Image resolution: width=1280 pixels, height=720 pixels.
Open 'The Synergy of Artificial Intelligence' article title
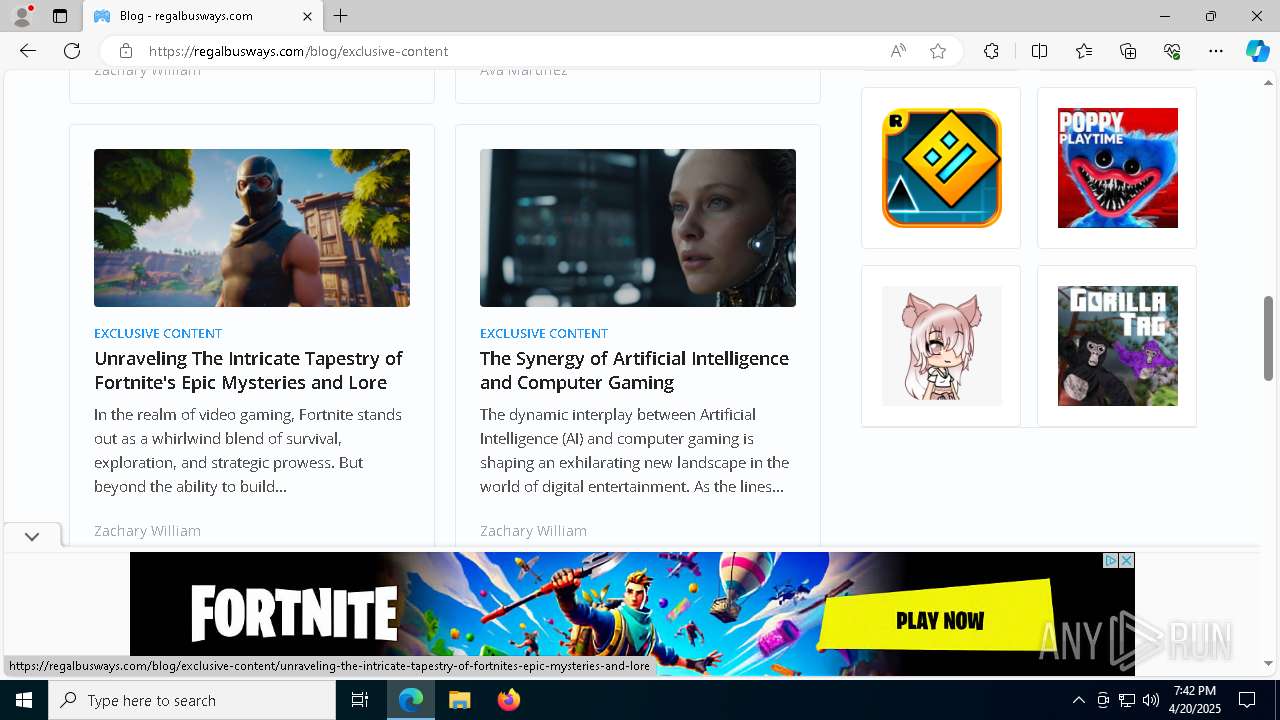pyautogui.click(x=634, y=370)
